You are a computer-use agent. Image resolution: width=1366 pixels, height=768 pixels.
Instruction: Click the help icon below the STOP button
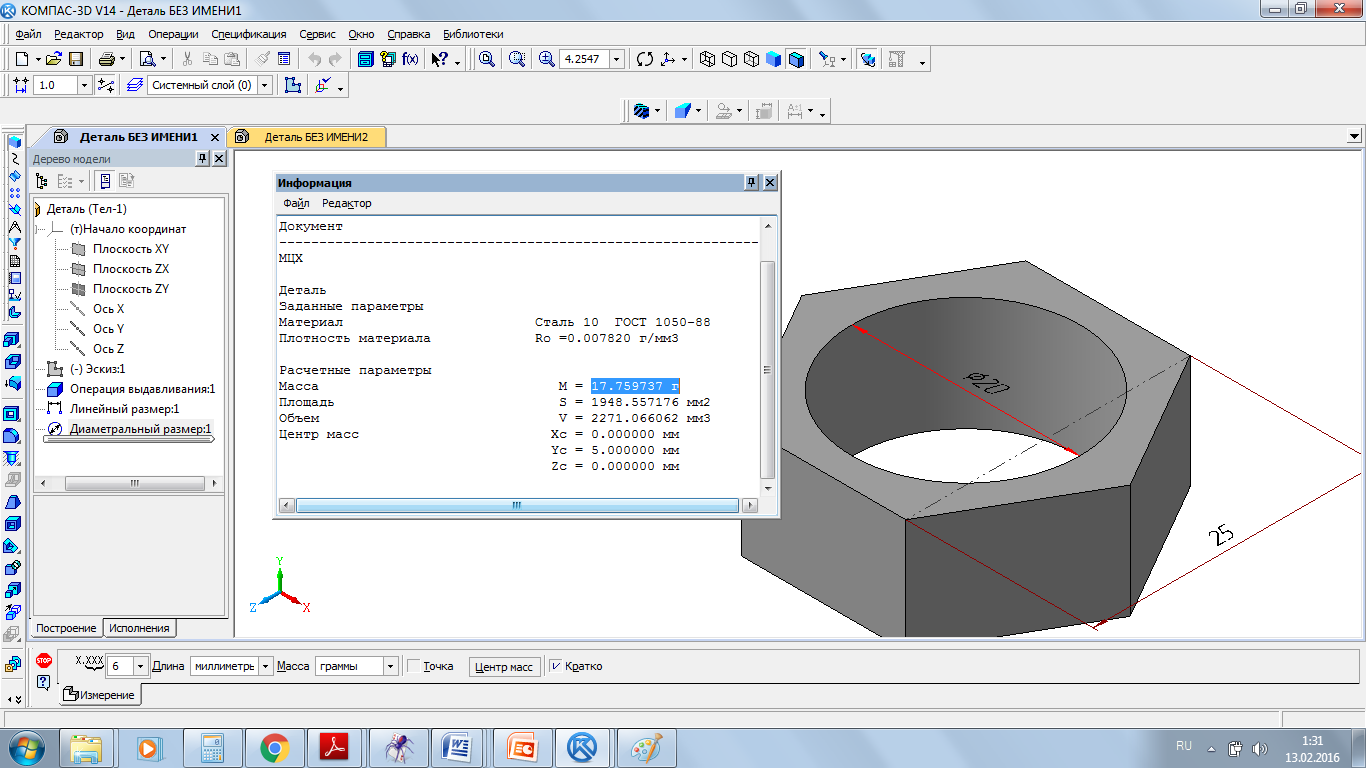point(44,682)
